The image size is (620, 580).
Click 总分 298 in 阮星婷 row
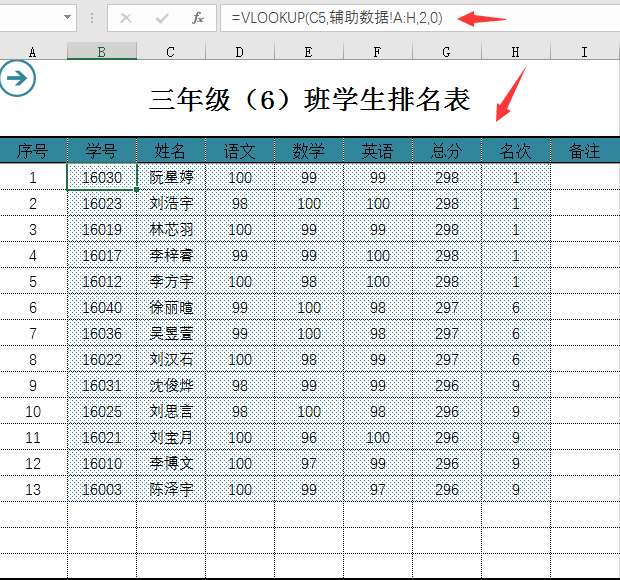pos(447,177)
